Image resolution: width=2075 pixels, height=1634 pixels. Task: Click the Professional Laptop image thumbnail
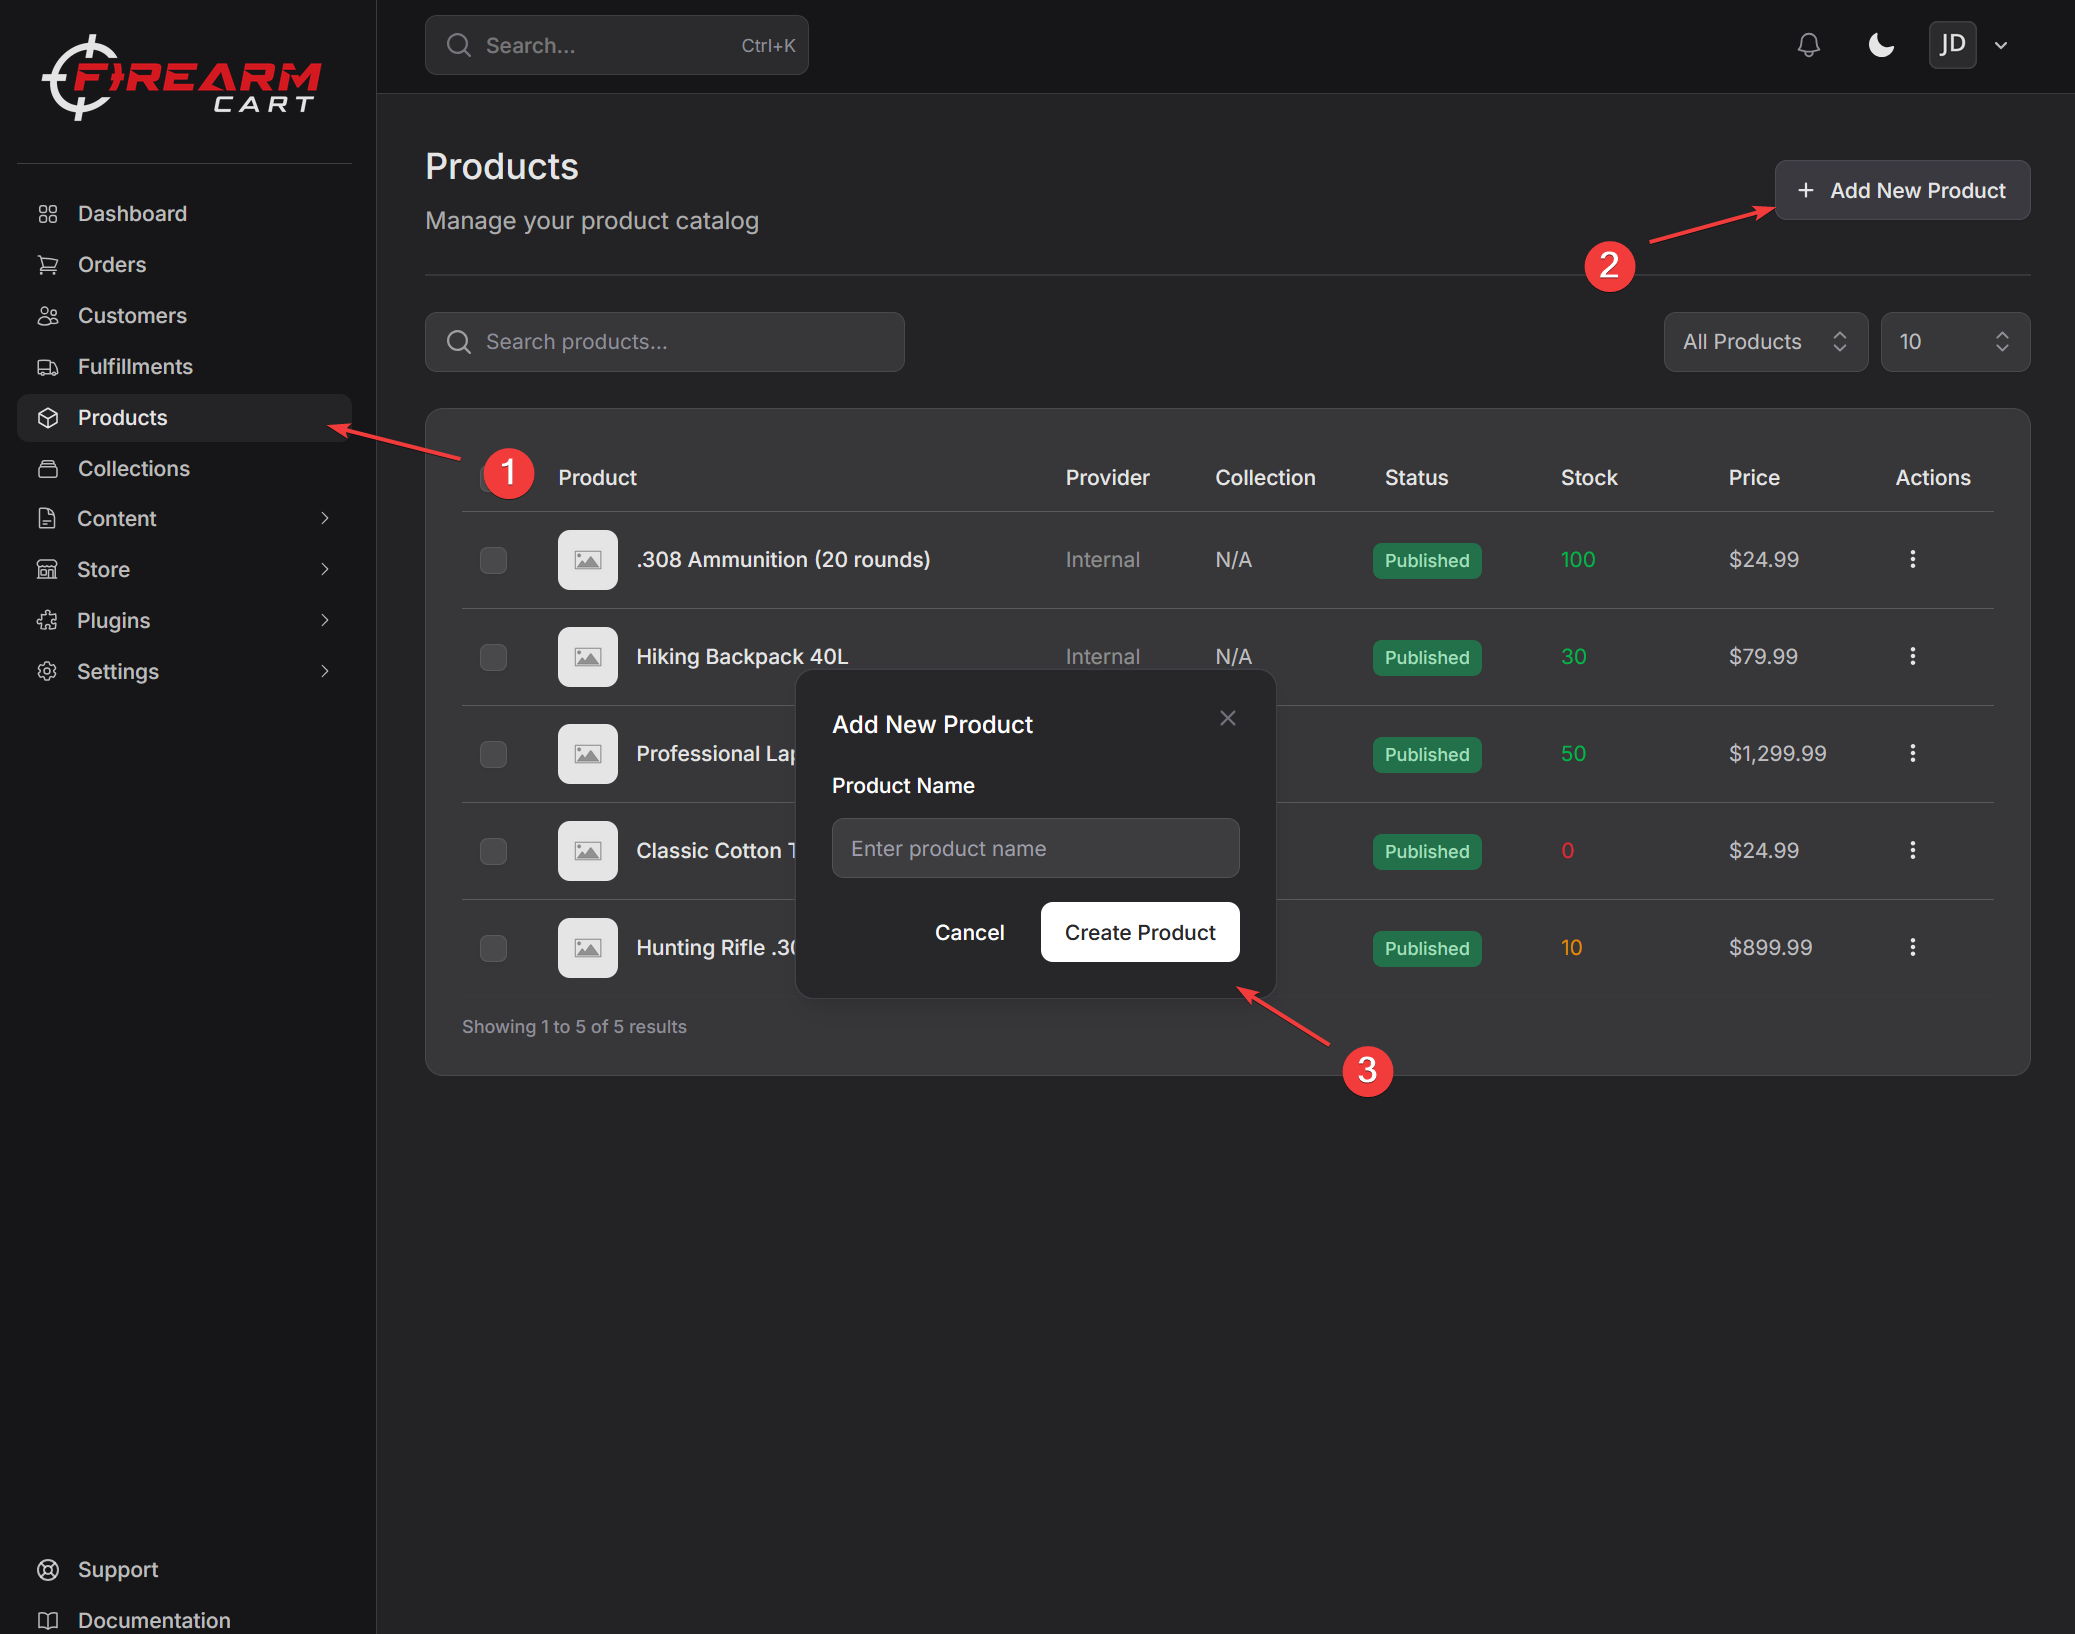tap(588, 754)
